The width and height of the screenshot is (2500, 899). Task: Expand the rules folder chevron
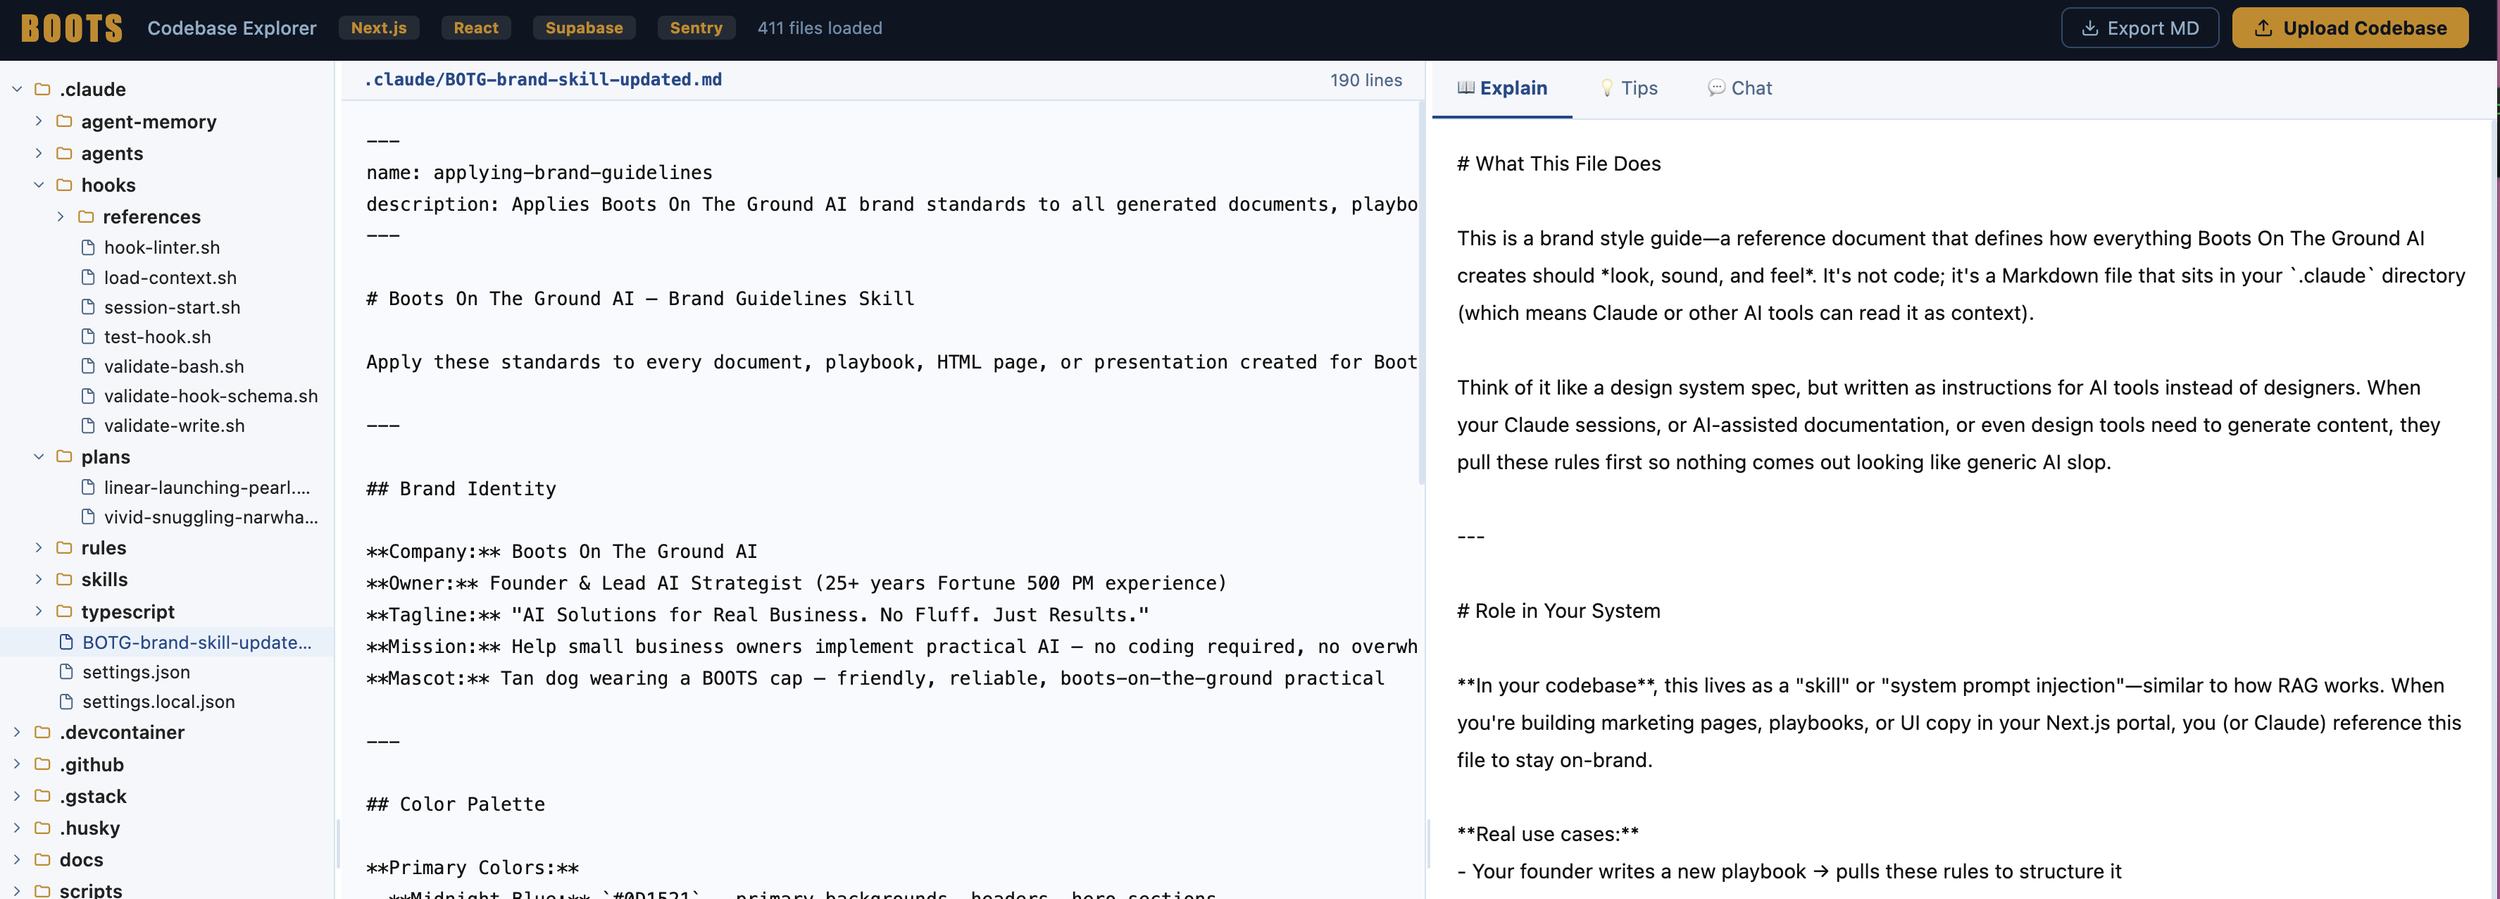coord(39,548)
